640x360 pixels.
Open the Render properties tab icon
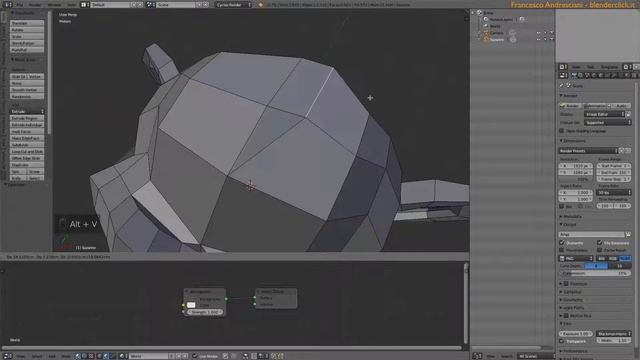(574, 76)
